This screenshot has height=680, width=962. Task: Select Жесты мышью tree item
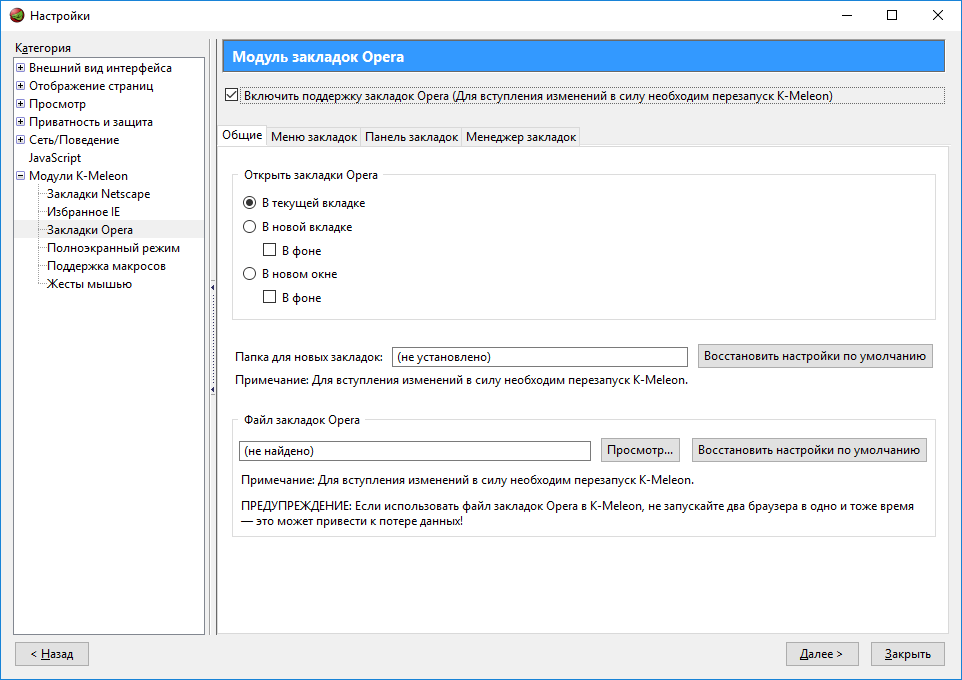(89, 284)
